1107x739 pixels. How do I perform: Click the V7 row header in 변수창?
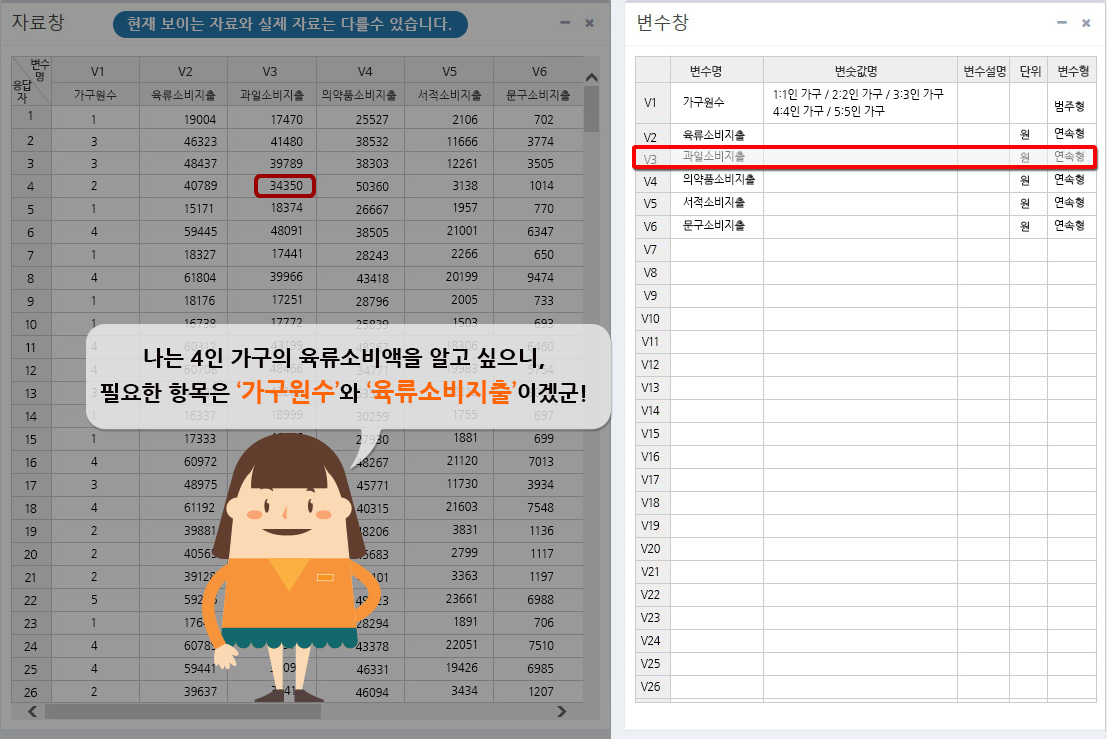(x=651, y=250)
